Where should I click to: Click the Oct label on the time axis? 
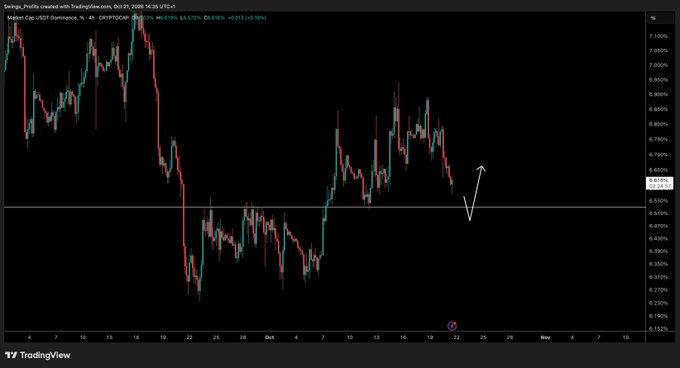(269, 337)
